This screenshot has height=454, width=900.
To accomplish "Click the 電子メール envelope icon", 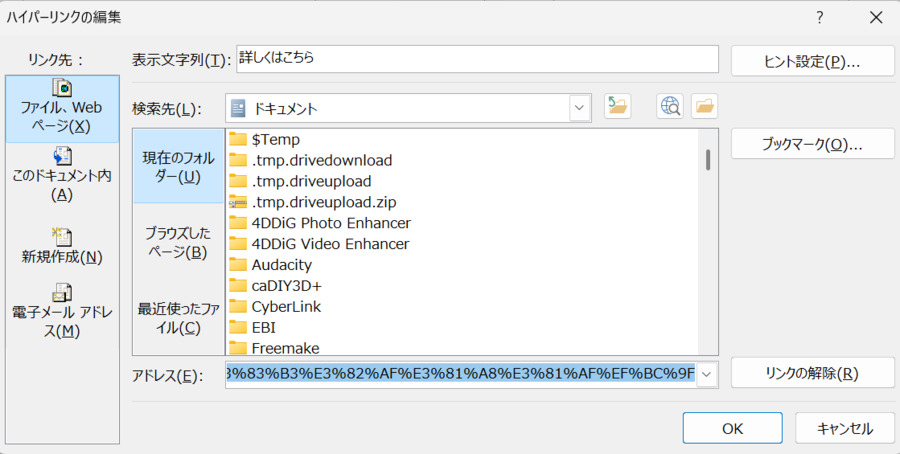I will pyautogui.click(x=62, y=293).
